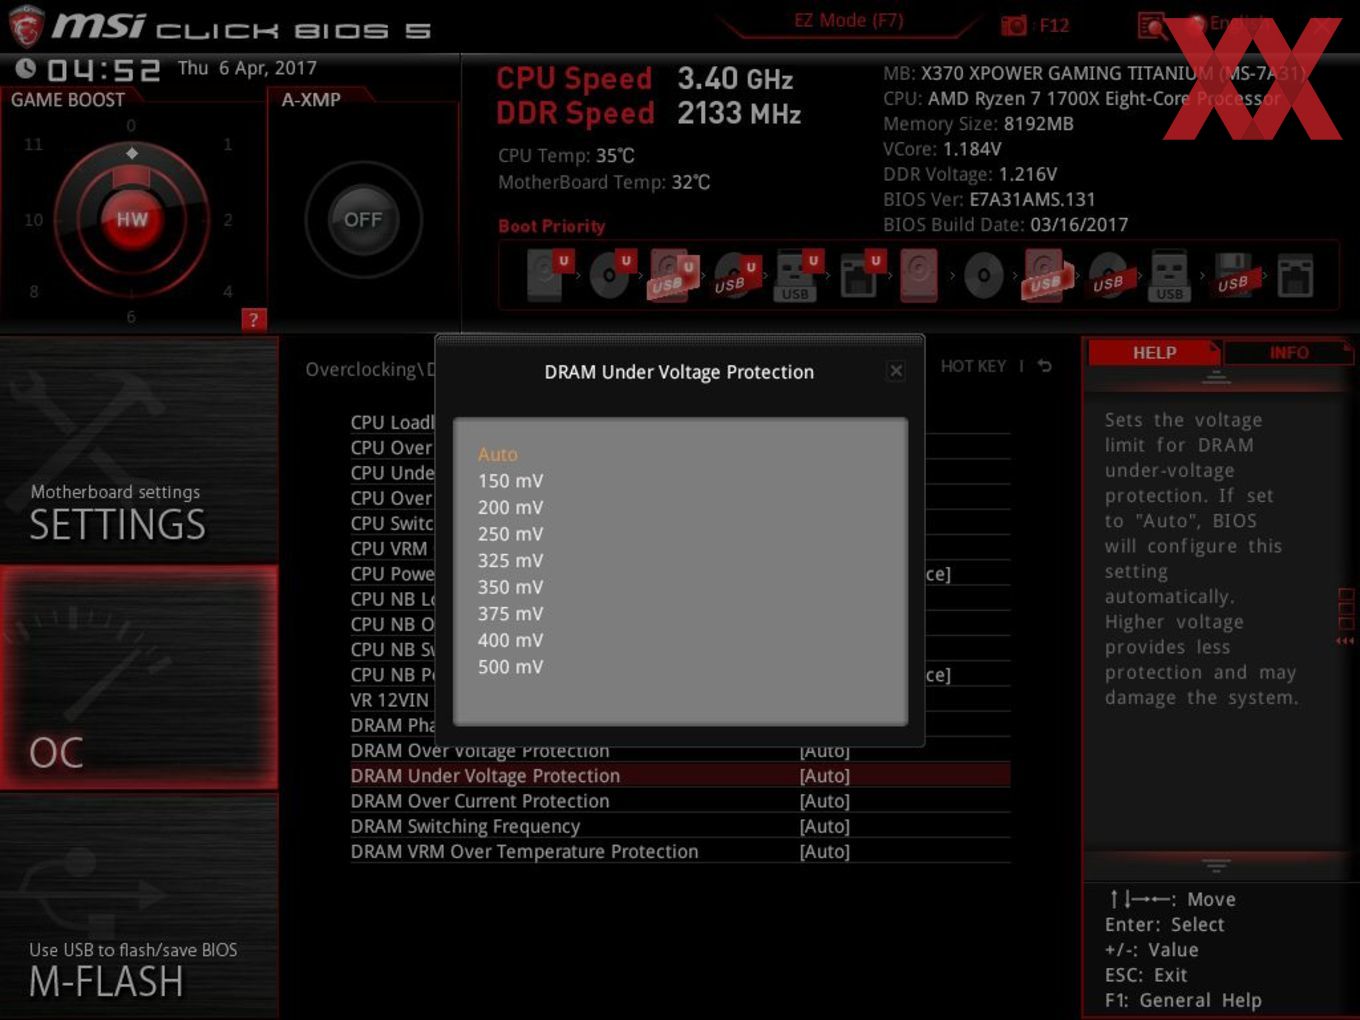Open the OC overclocking section
Image resolution: width=1360 pixels, height=1020 pixels.
point(139,677)
